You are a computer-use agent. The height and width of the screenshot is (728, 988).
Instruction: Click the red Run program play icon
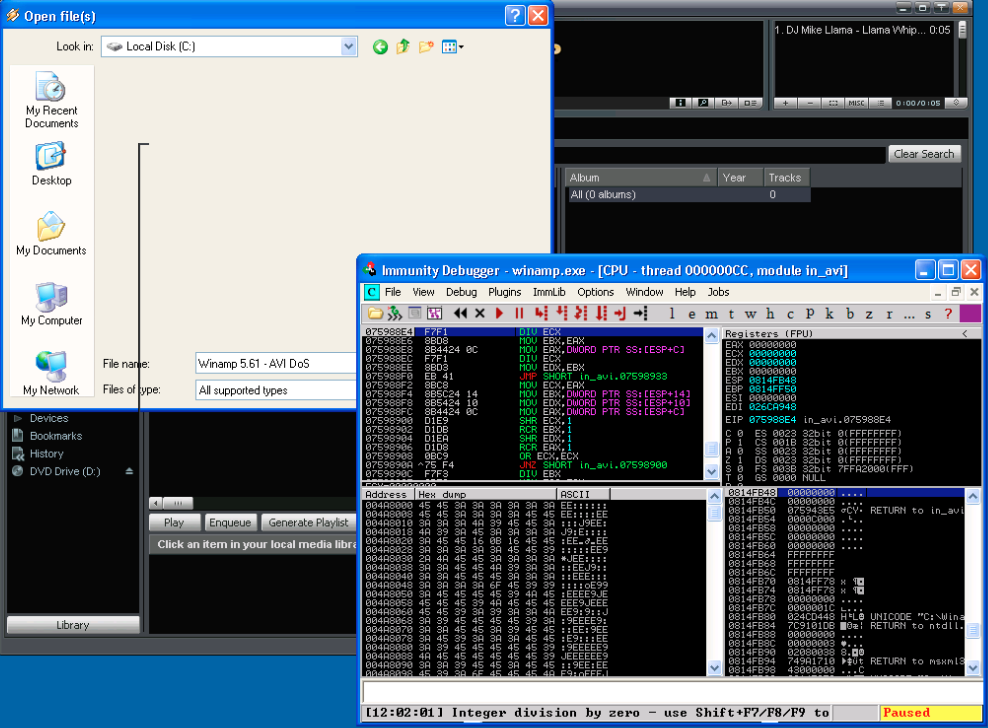pyautogui.click(x=500, y=313)
